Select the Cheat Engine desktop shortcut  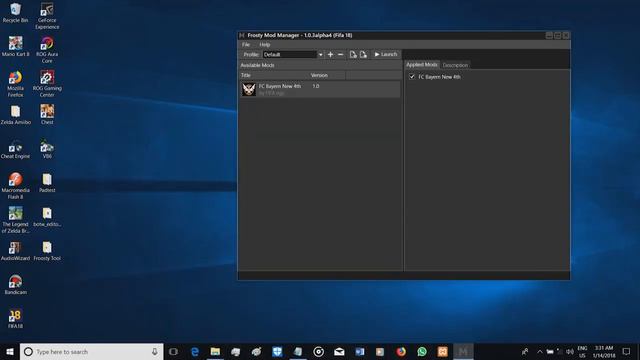(x=16, y=149)
